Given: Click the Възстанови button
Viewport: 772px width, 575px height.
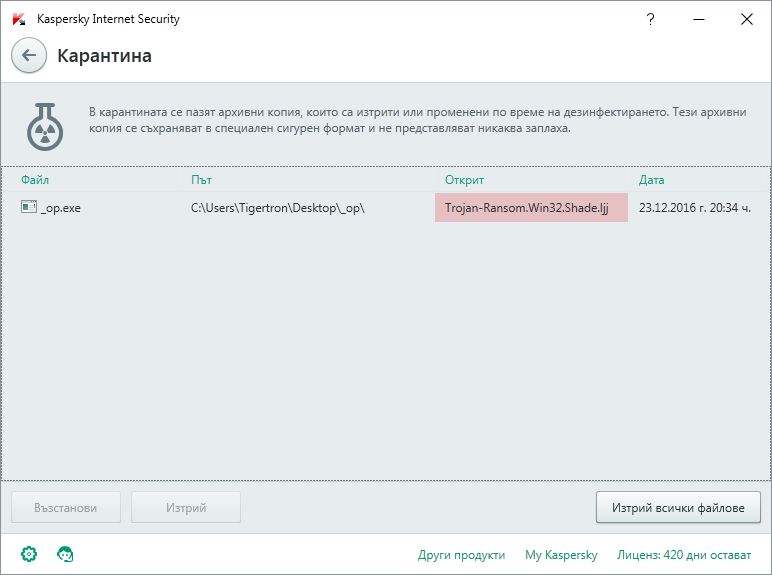Looking at the screenshot, I should [66, 507].
